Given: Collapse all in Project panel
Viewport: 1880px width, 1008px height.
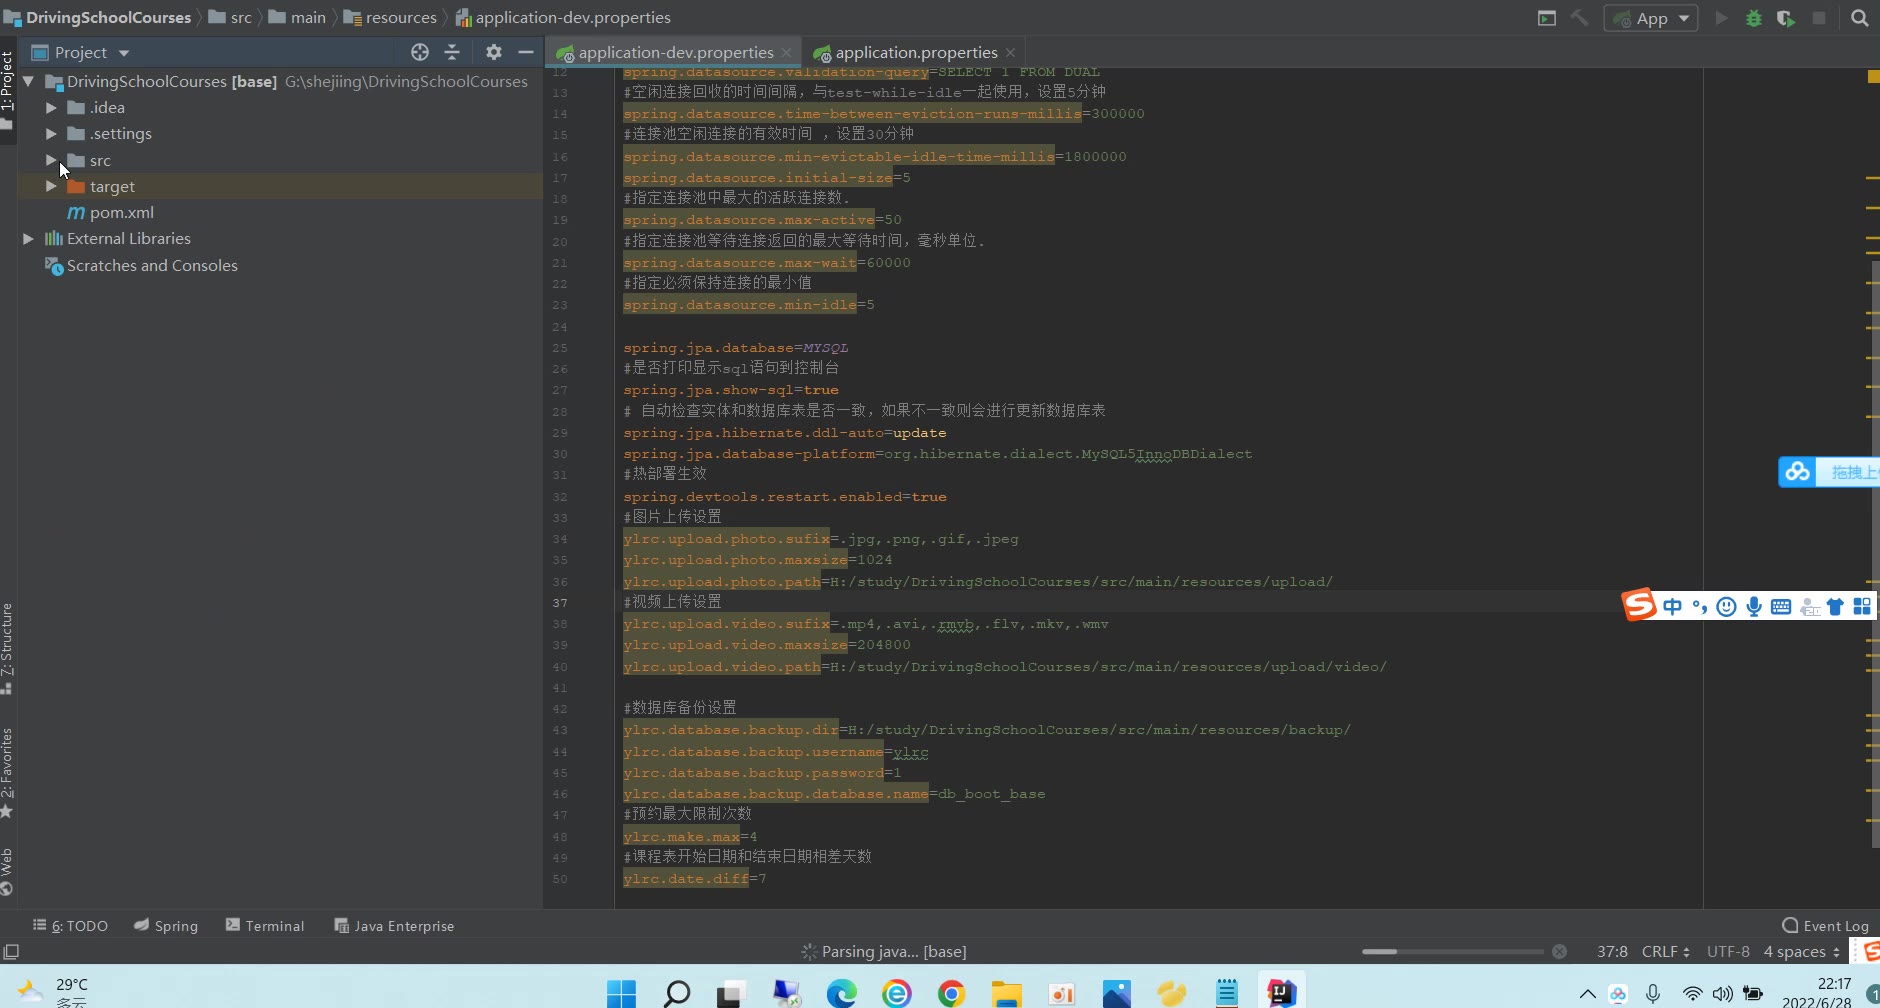Looking at the screenshot, I should click(452, 52).
